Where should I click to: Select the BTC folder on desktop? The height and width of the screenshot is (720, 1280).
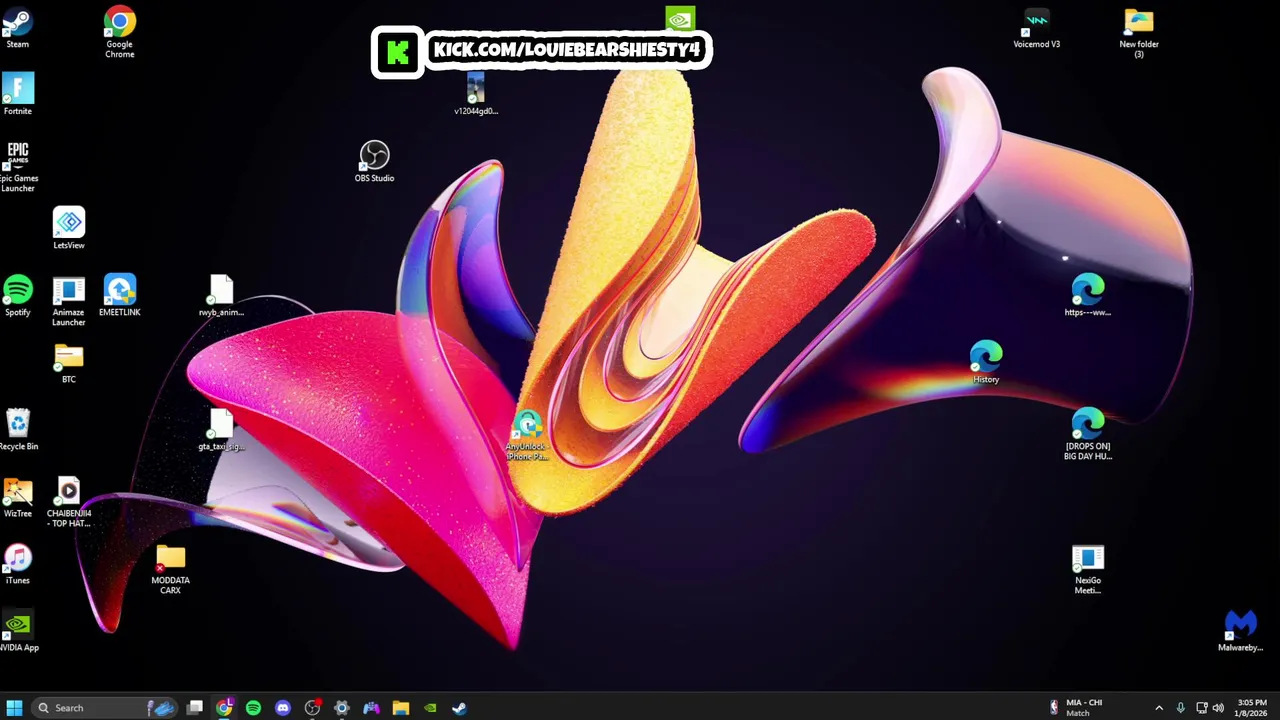point(69,364)
